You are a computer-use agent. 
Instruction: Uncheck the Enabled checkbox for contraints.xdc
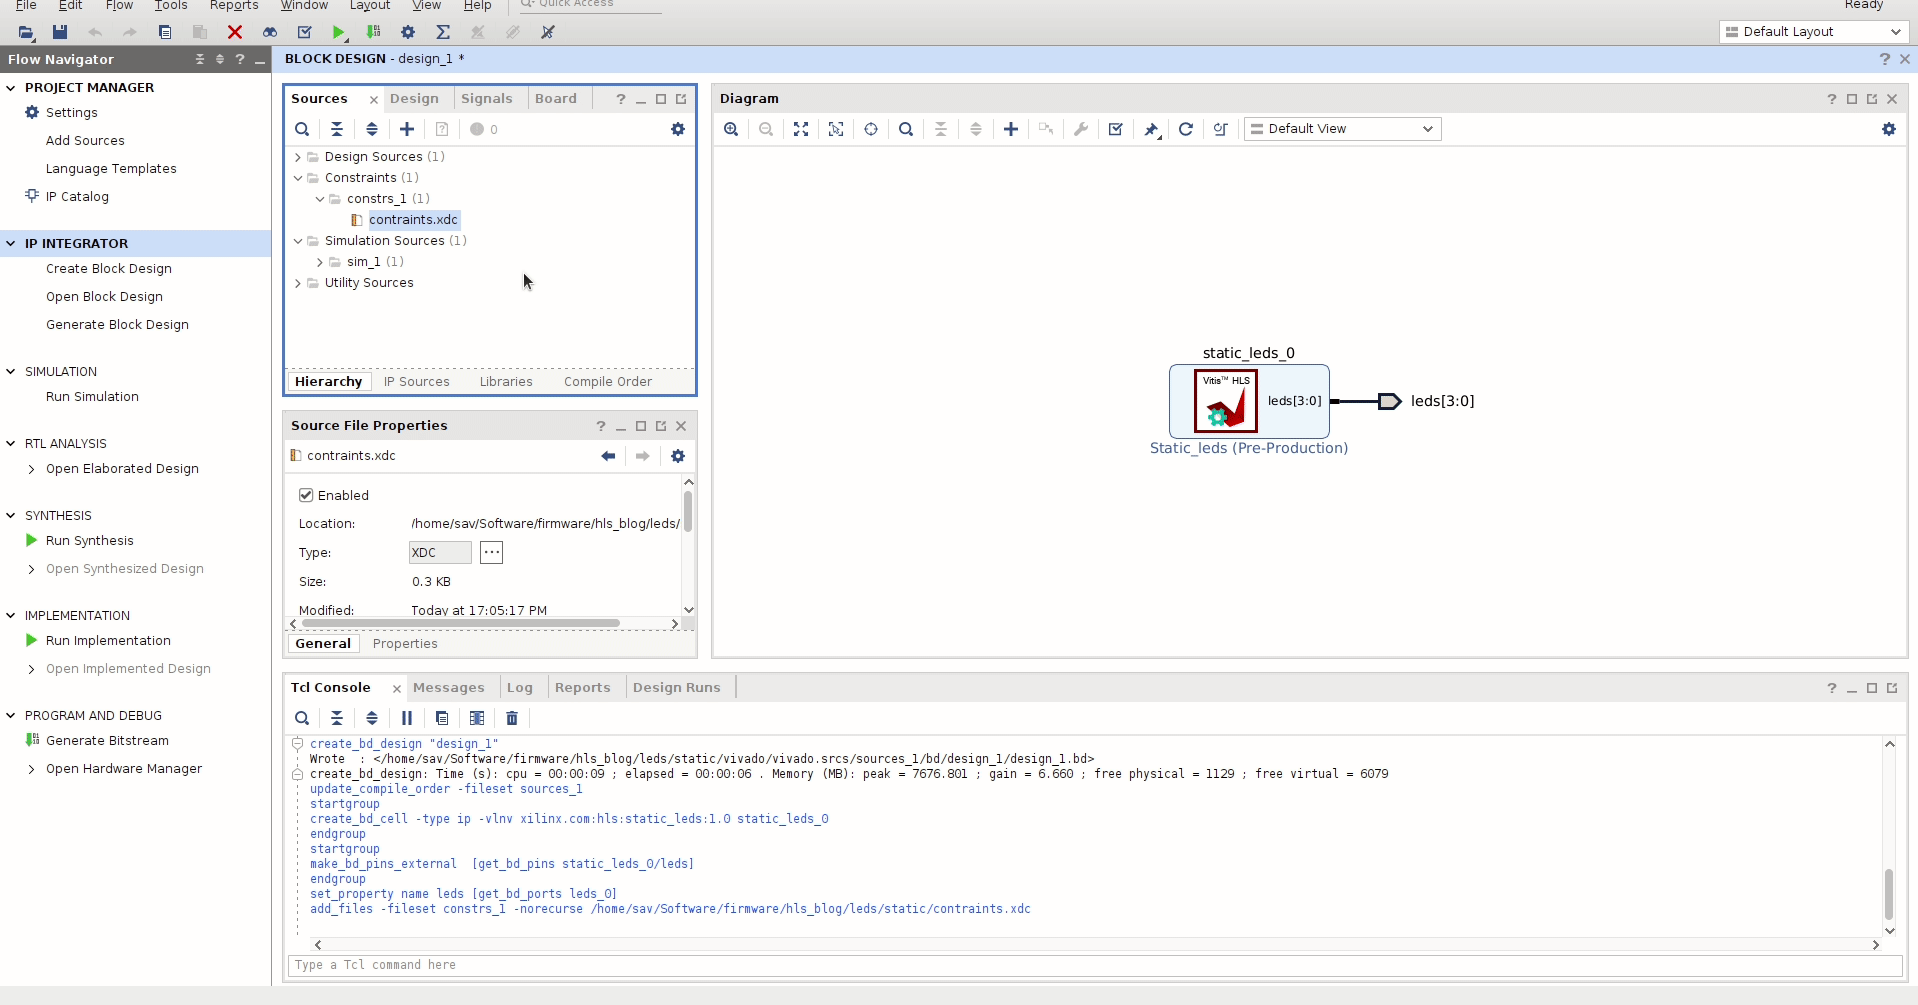306,495
